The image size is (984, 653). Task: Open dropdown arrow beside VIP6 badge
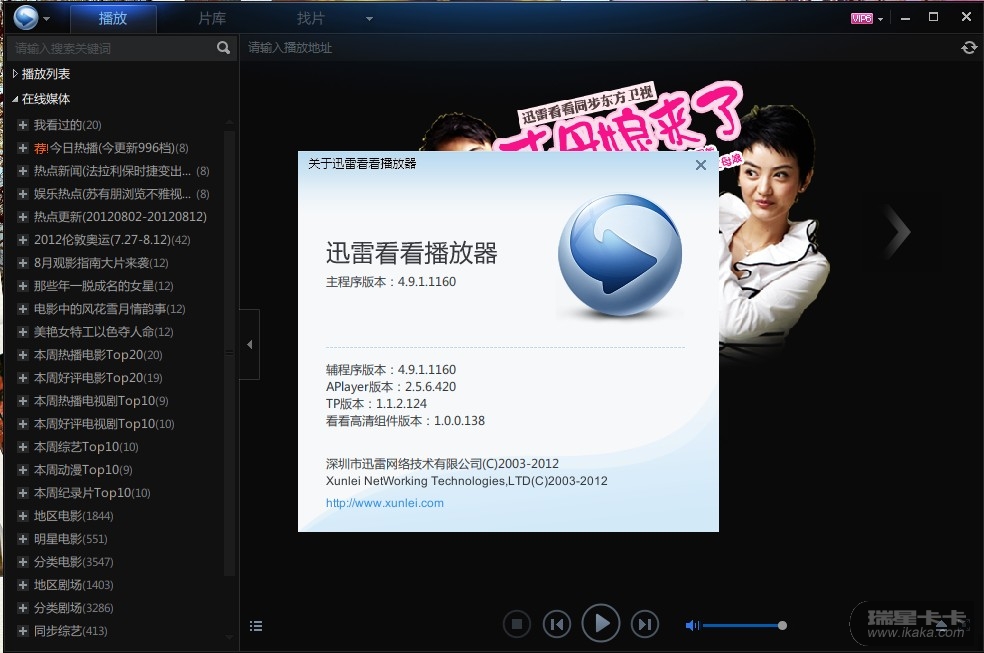(880, 19)
